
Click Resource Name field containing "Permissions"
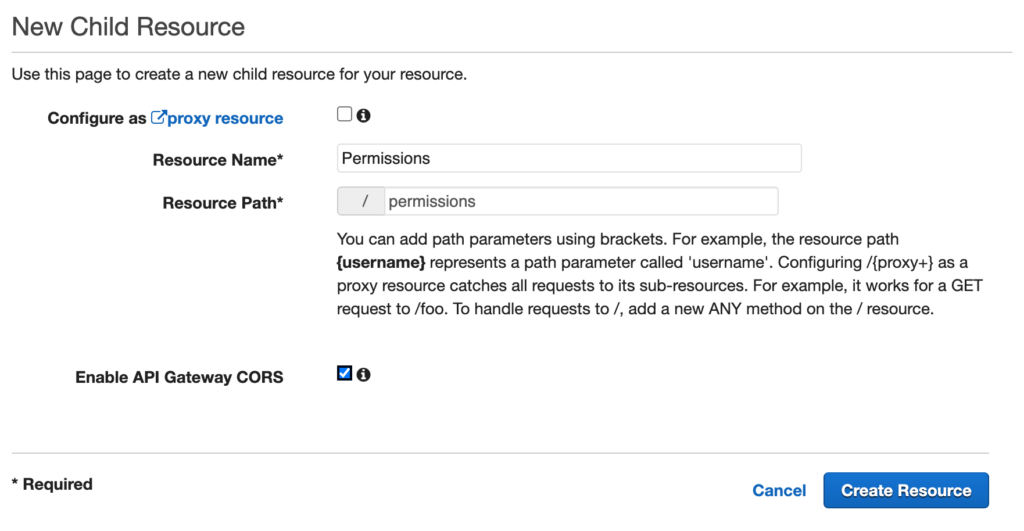569,158
